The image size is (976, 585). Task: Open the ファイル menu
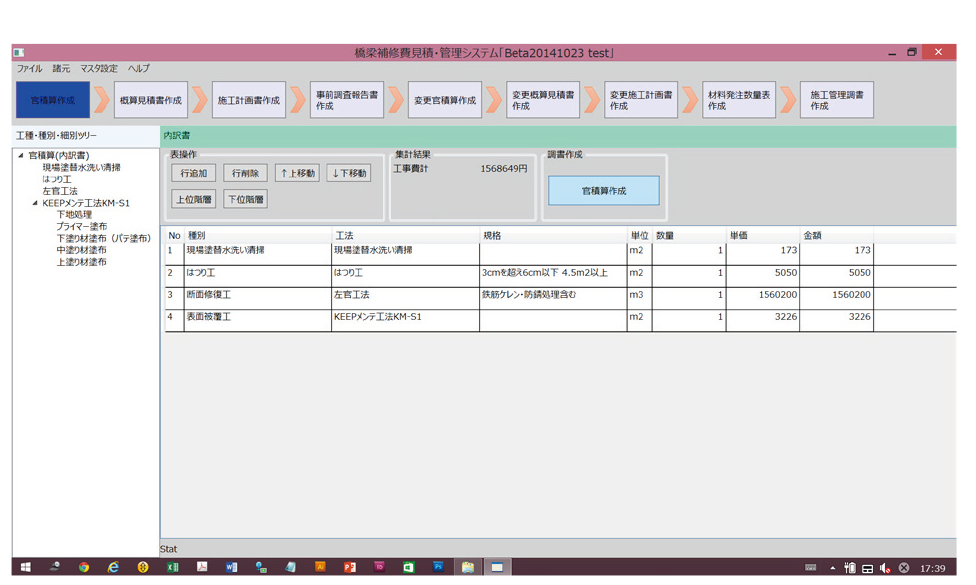[29, 69]
